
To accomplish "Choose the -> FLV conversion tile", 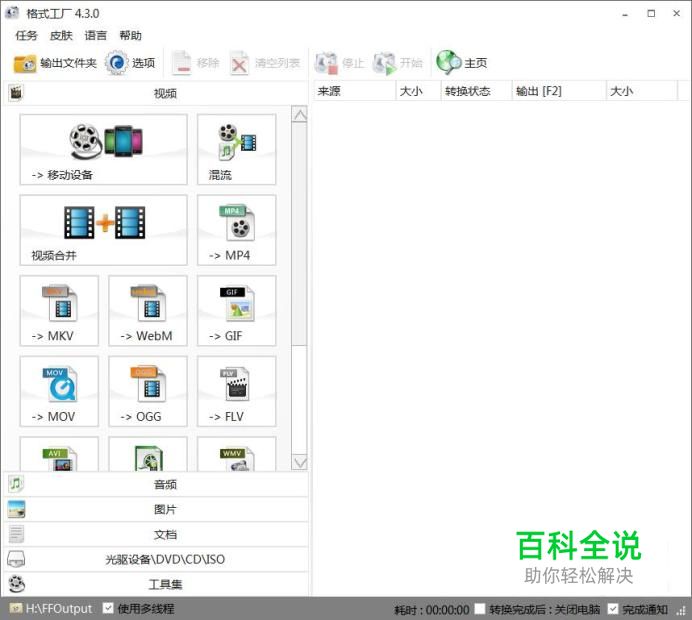I will (237, 391).
